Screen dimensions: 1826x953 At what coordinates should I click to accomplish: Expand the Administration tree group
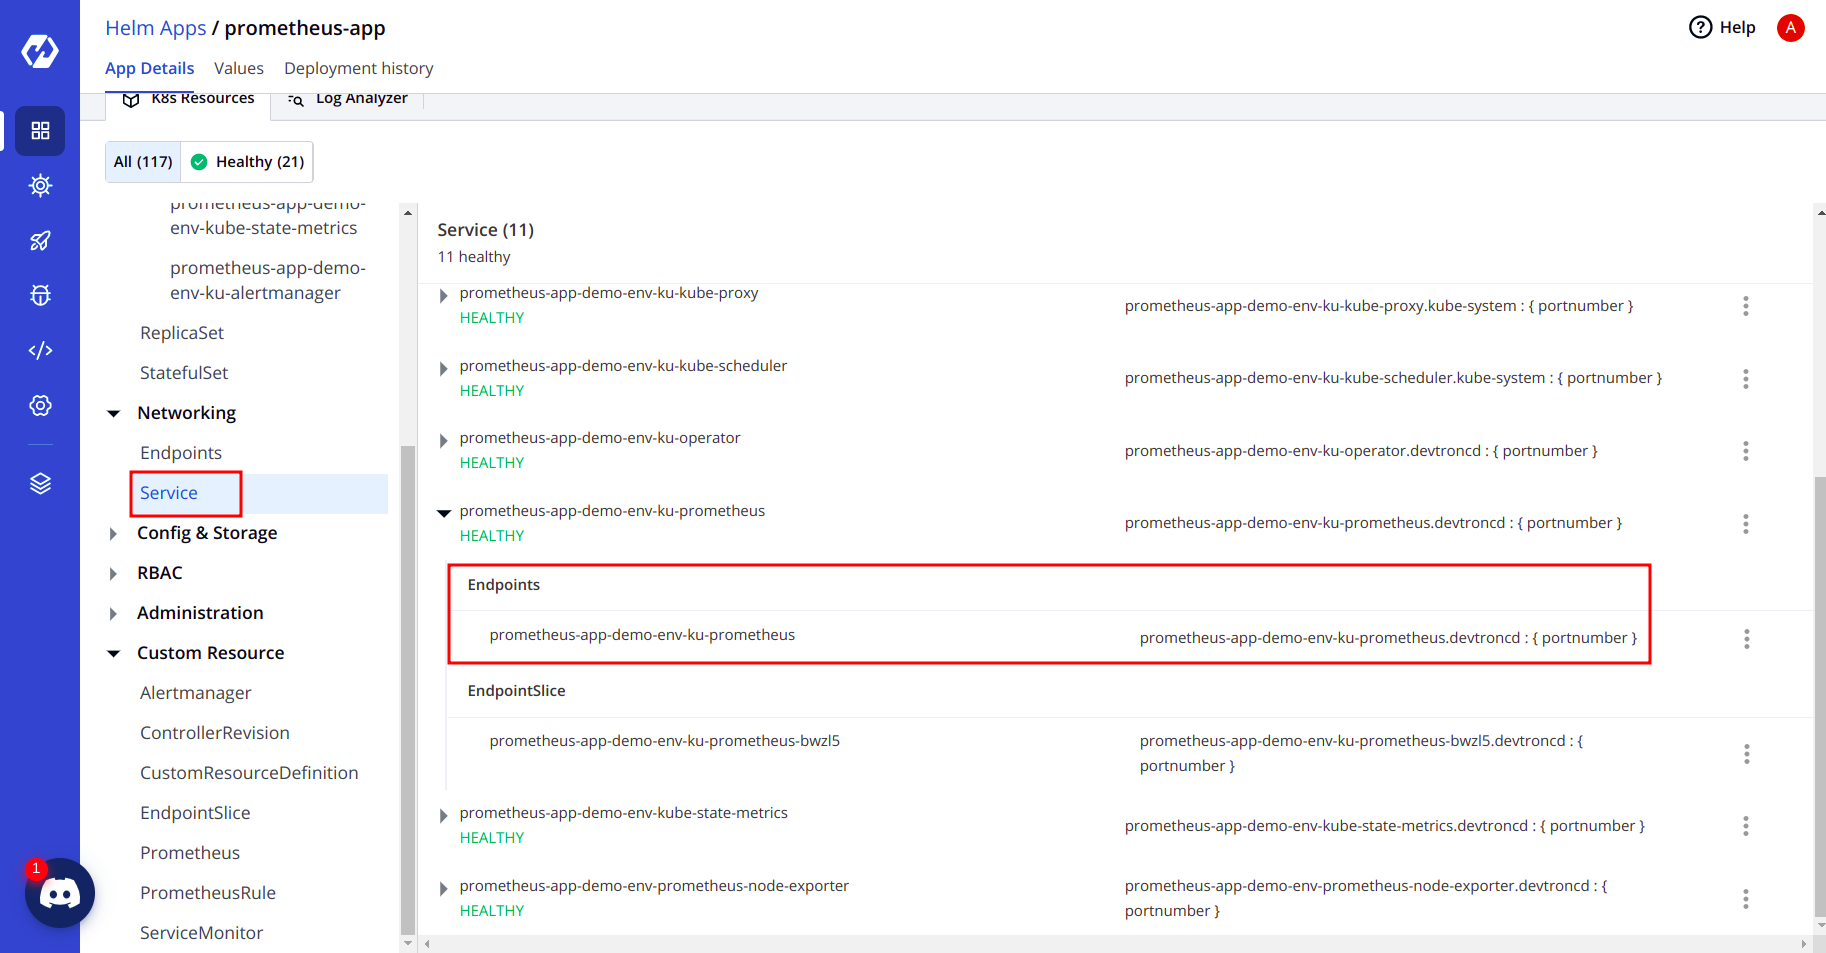coord(113,614)
